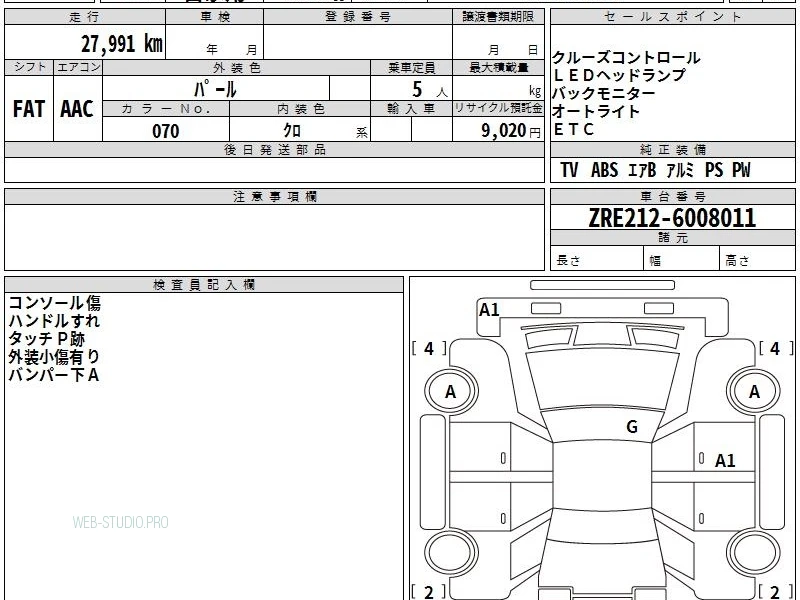Select the seating capacity value 5 人
The height and width of the screenshot is (600, 800).
click(x=429, y=90)
